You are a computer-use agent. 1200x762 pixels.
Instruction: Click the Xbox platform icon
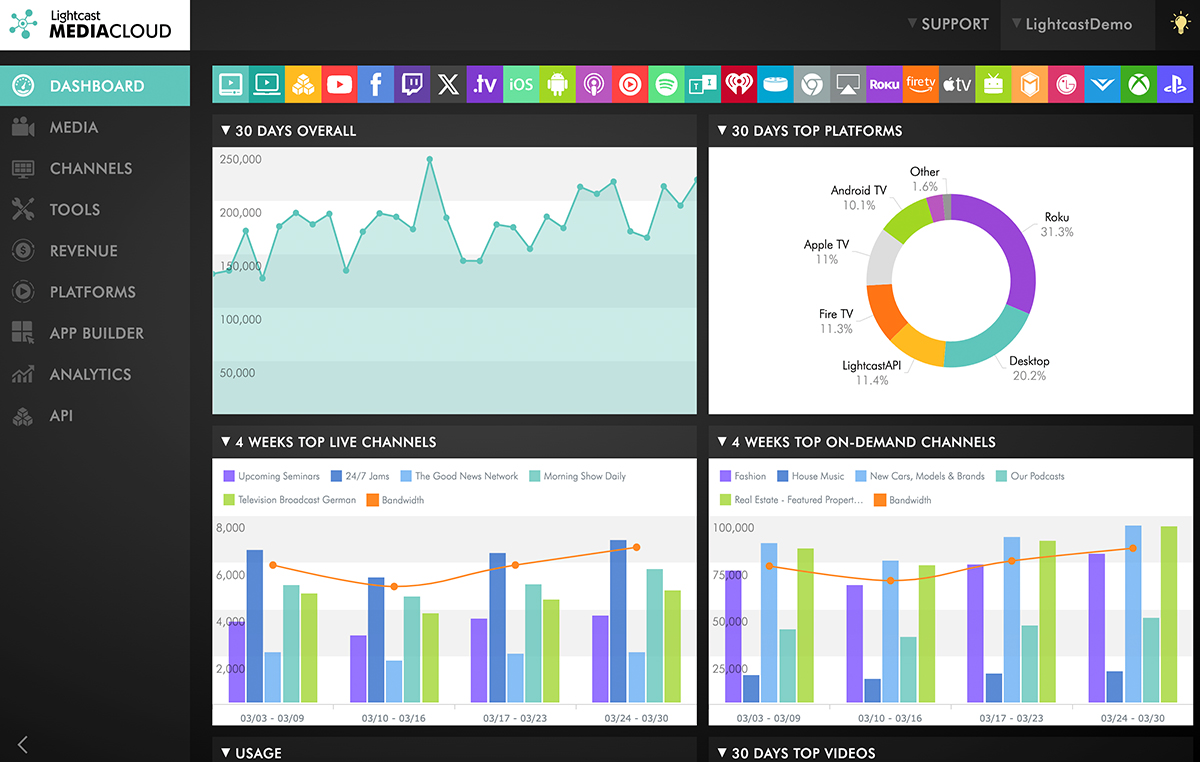tap(1138, 85)
